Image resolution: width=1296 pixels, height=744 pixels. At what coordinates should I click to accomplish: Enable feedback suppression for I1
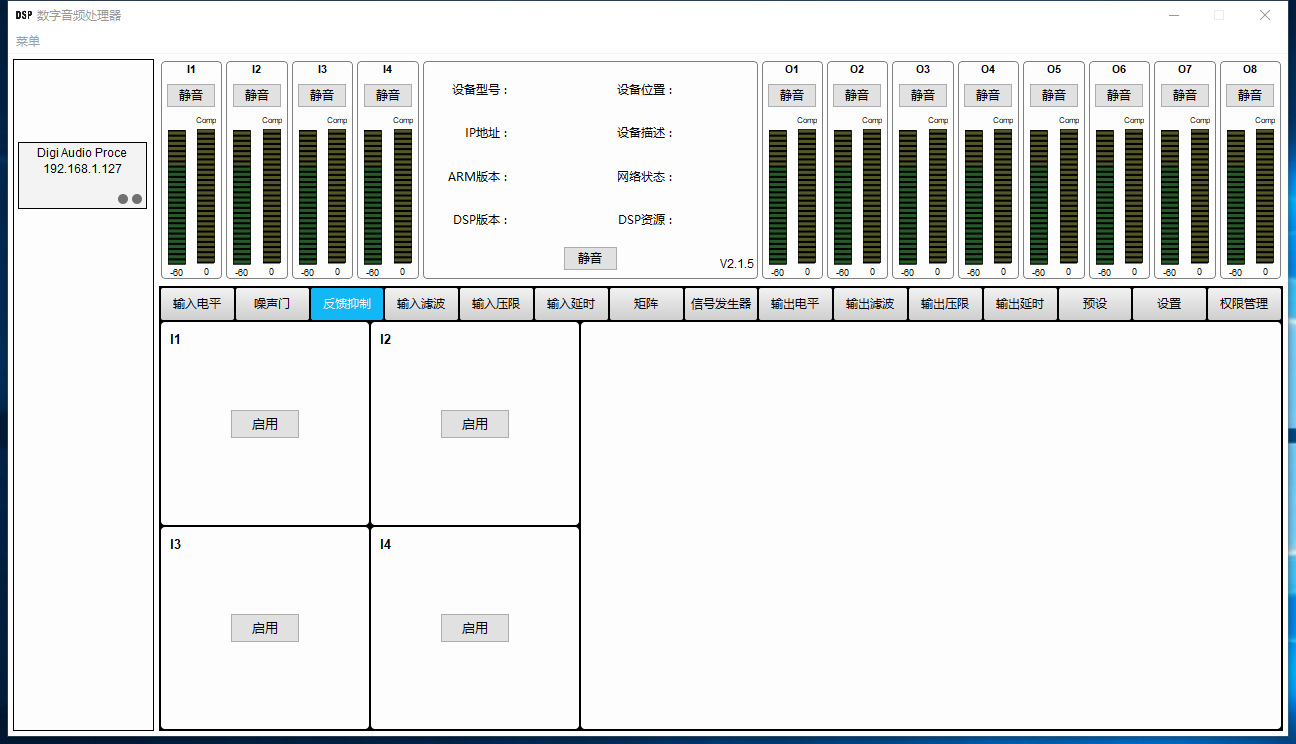[x=265, y=424]
